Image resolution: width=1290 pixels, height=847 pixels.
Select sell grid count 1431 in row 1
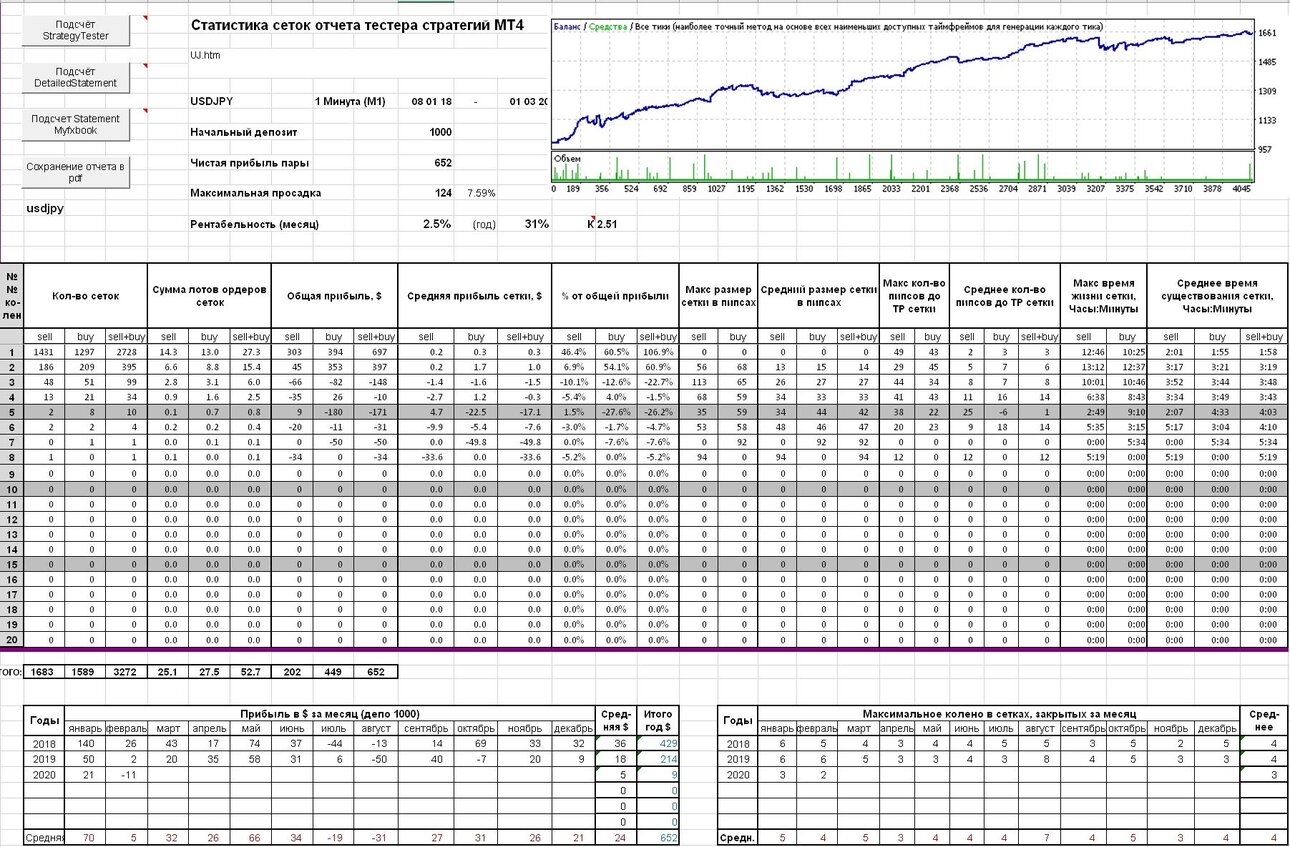(x=44, y=352)
